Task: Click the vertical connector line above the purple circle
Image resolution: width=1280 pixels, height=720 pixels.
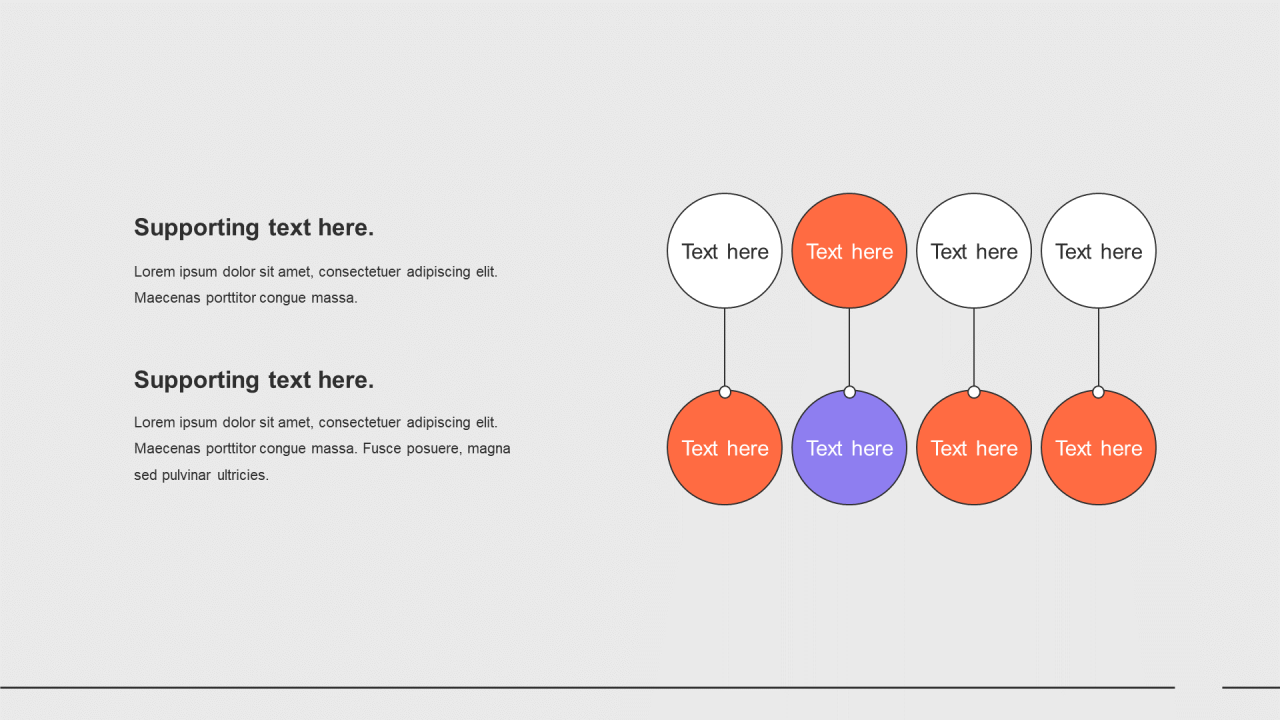Action: pyautogui.click(x=849, y=346)
